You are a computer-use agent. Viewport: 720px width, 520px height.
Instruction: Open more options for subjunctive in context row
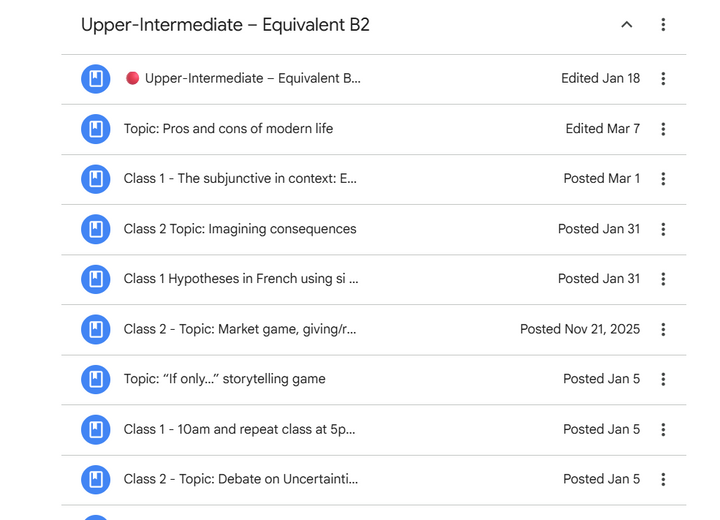click(663, 179)
